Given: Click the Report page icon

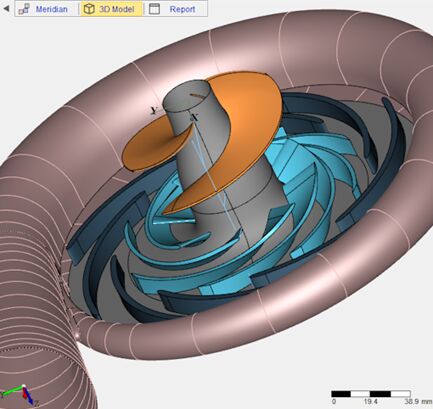Looking at the screenshot, I should (154, 9).
